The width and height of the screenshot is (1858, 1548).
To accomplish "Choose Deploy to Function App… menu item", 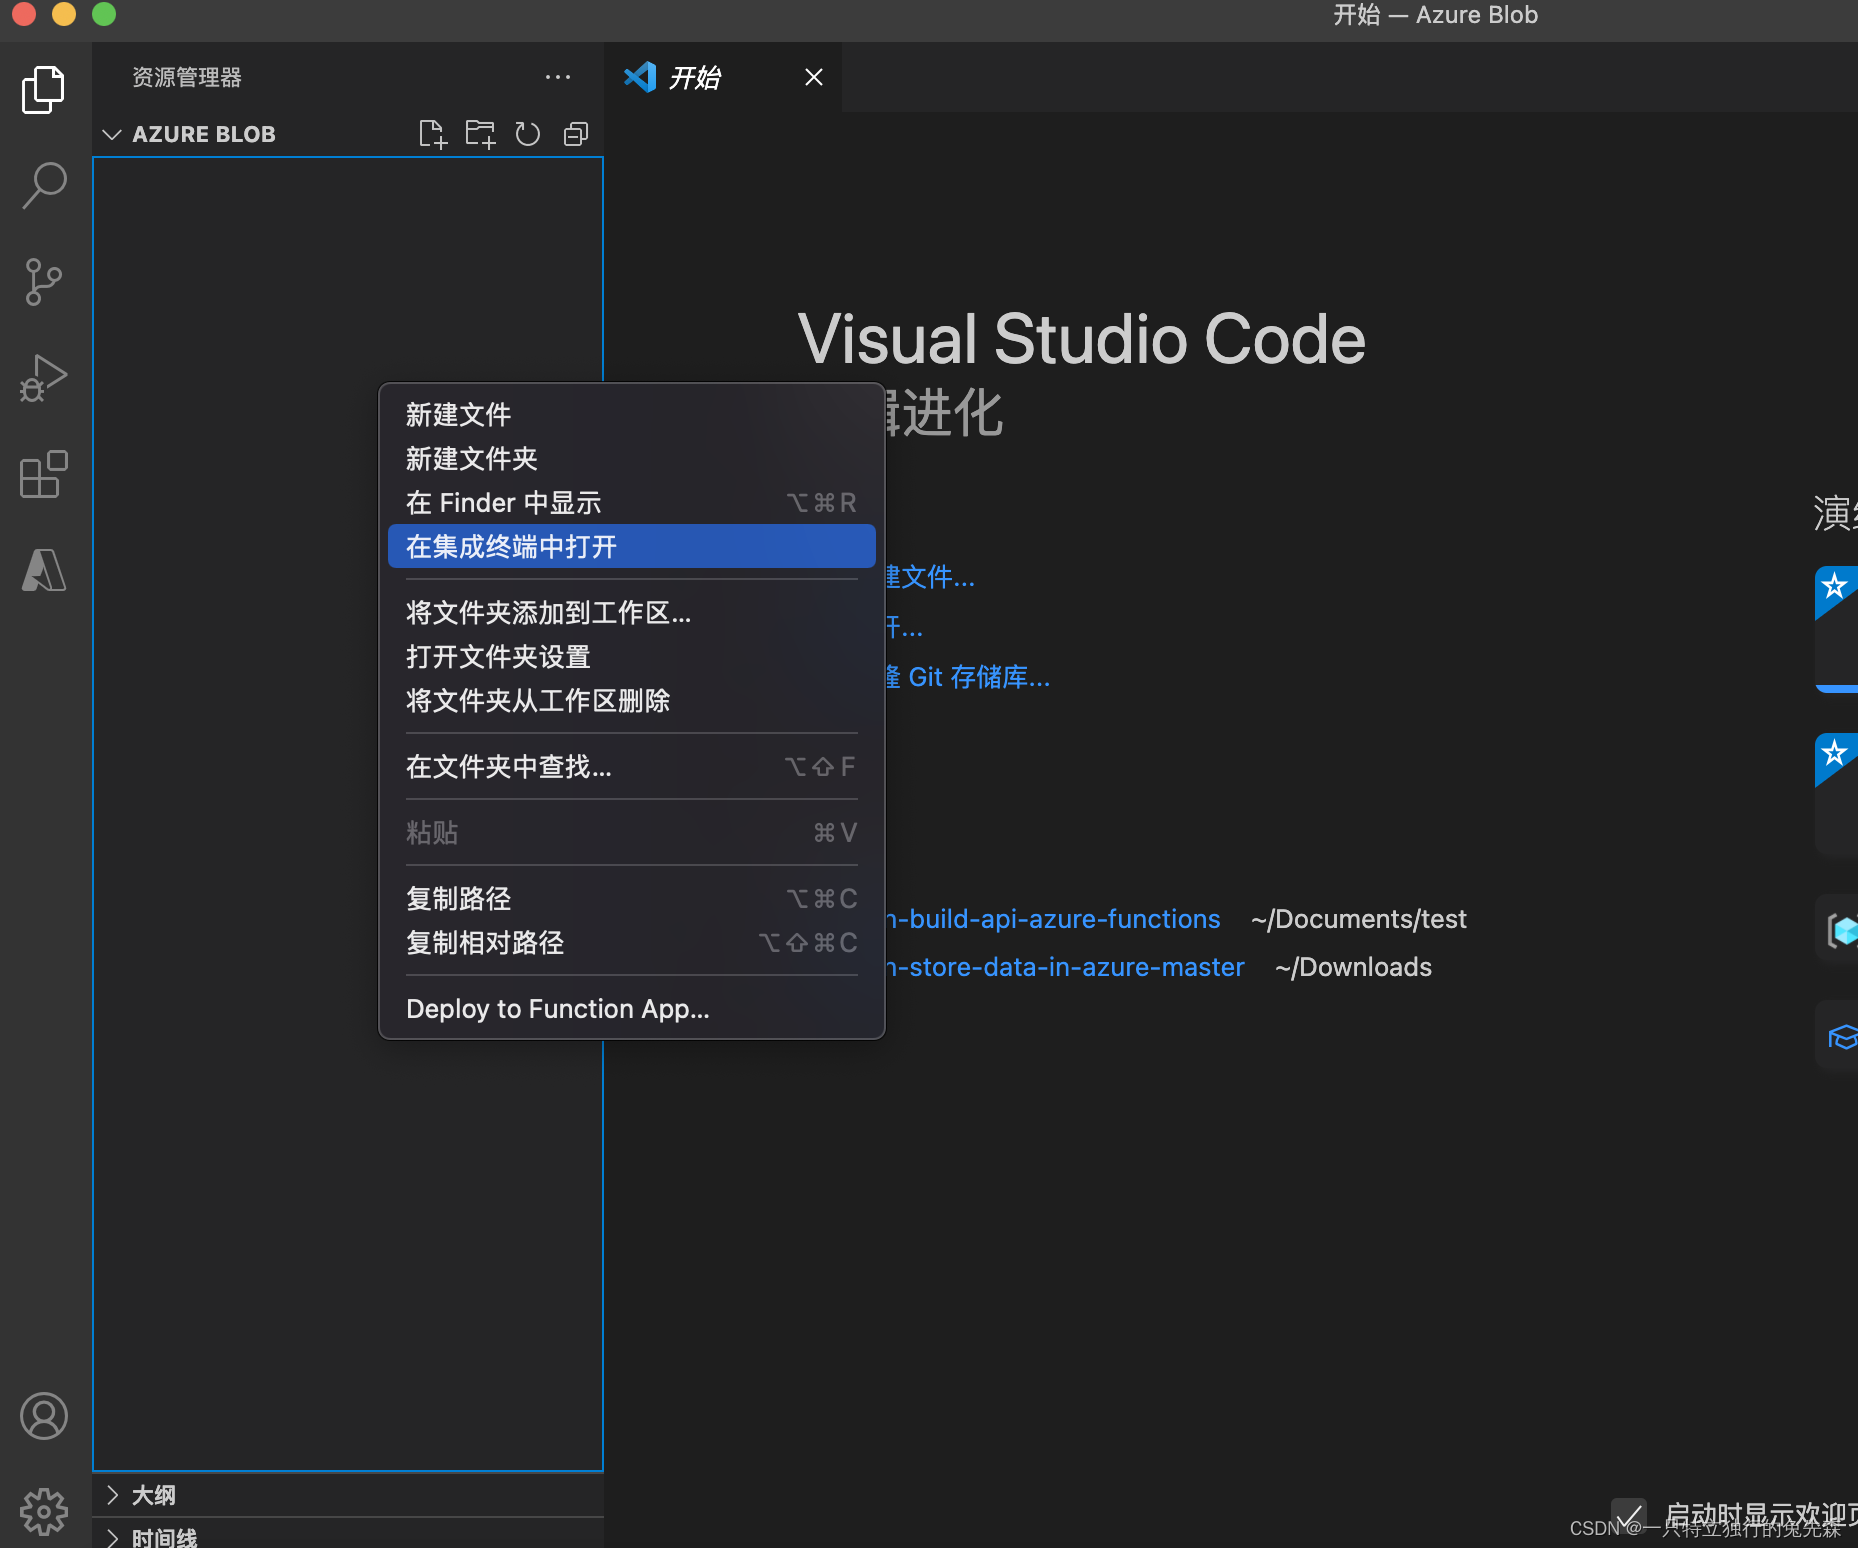I will [631, 1008].
